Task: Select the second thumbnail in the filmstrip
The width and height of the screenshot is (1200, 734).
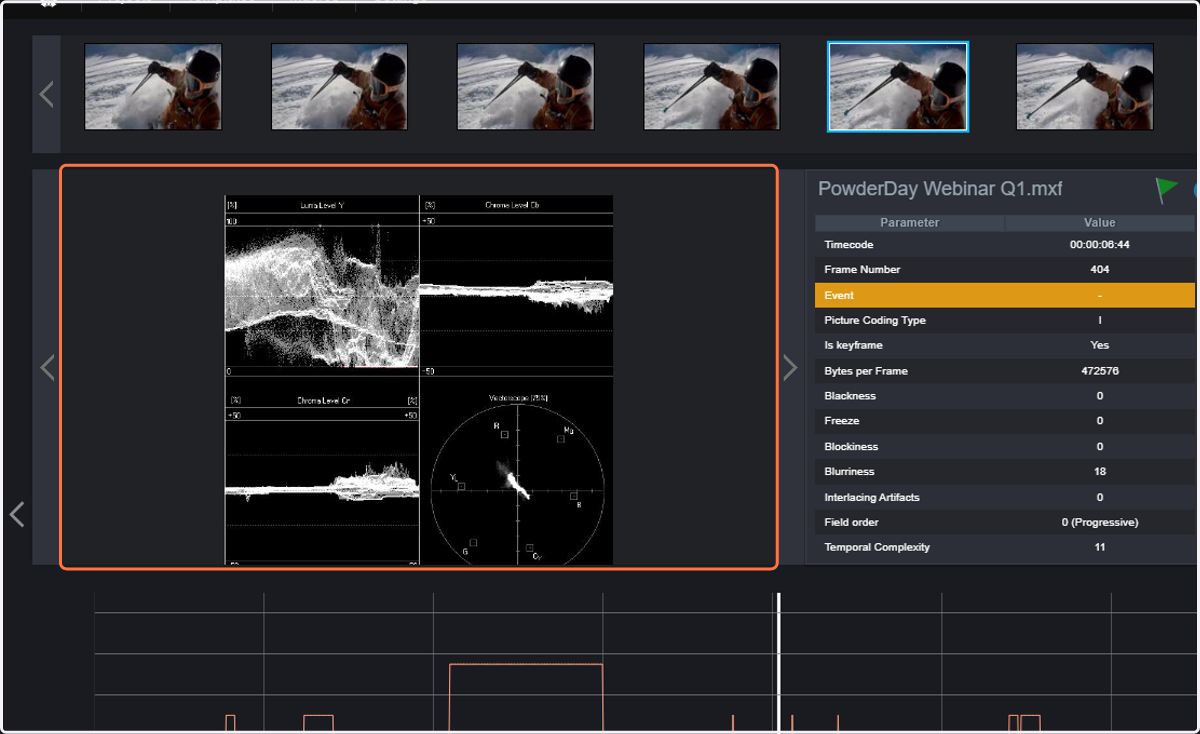Action: tap(339, 87)
